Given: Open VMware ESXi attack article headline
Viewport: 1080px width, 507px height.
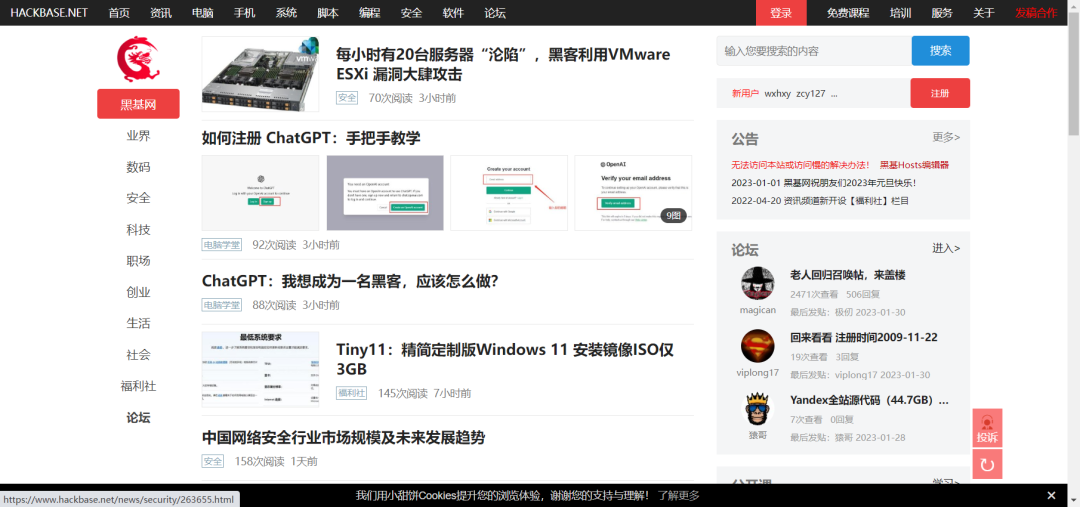Looking at the screenshot, I should click(503, 64).
